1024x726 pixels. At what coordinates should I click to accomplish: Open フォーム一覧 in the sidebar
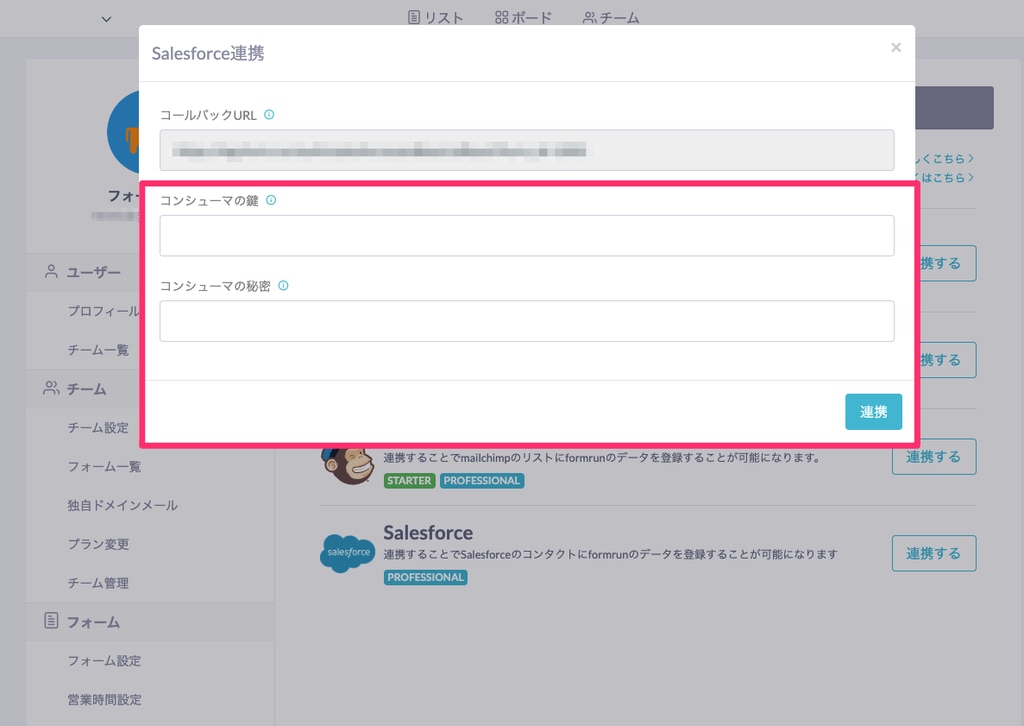[104, 466]
